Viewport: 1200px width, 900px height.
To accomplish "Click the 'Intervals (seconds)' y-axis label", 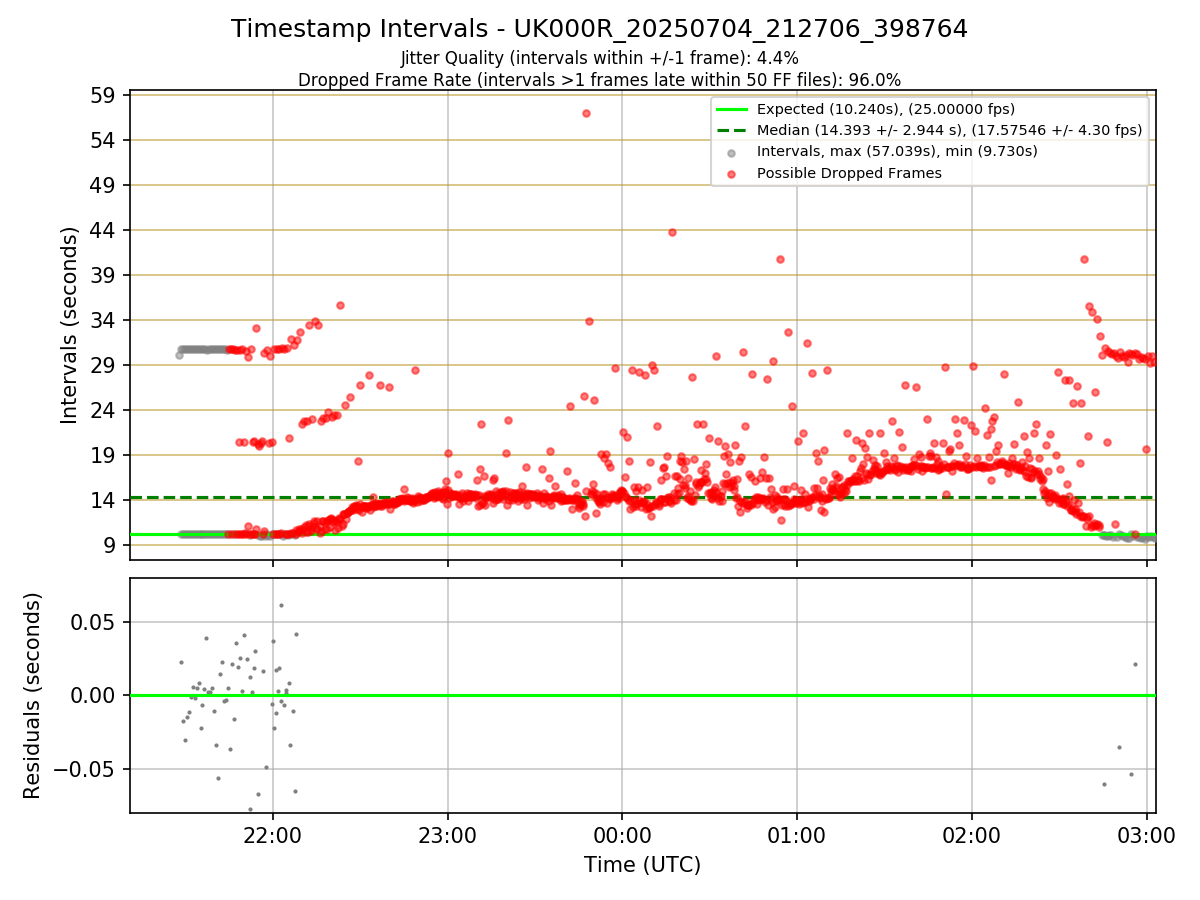I will click(69, 325).
